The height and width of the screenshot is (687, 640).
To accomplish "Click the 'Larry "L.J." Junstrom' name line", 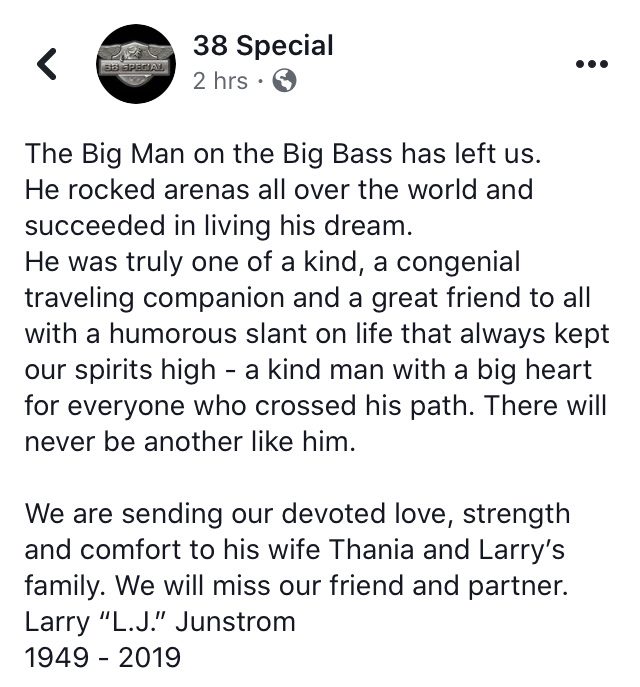I will 160,622.
